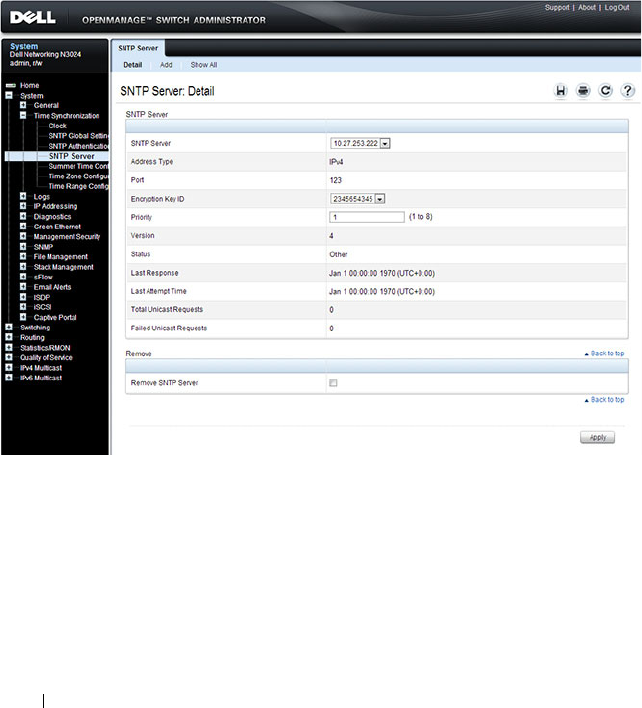Viewport: 642px width, 708px height.
Task: Expand the iSCSI node
Action: coord(23,307)
